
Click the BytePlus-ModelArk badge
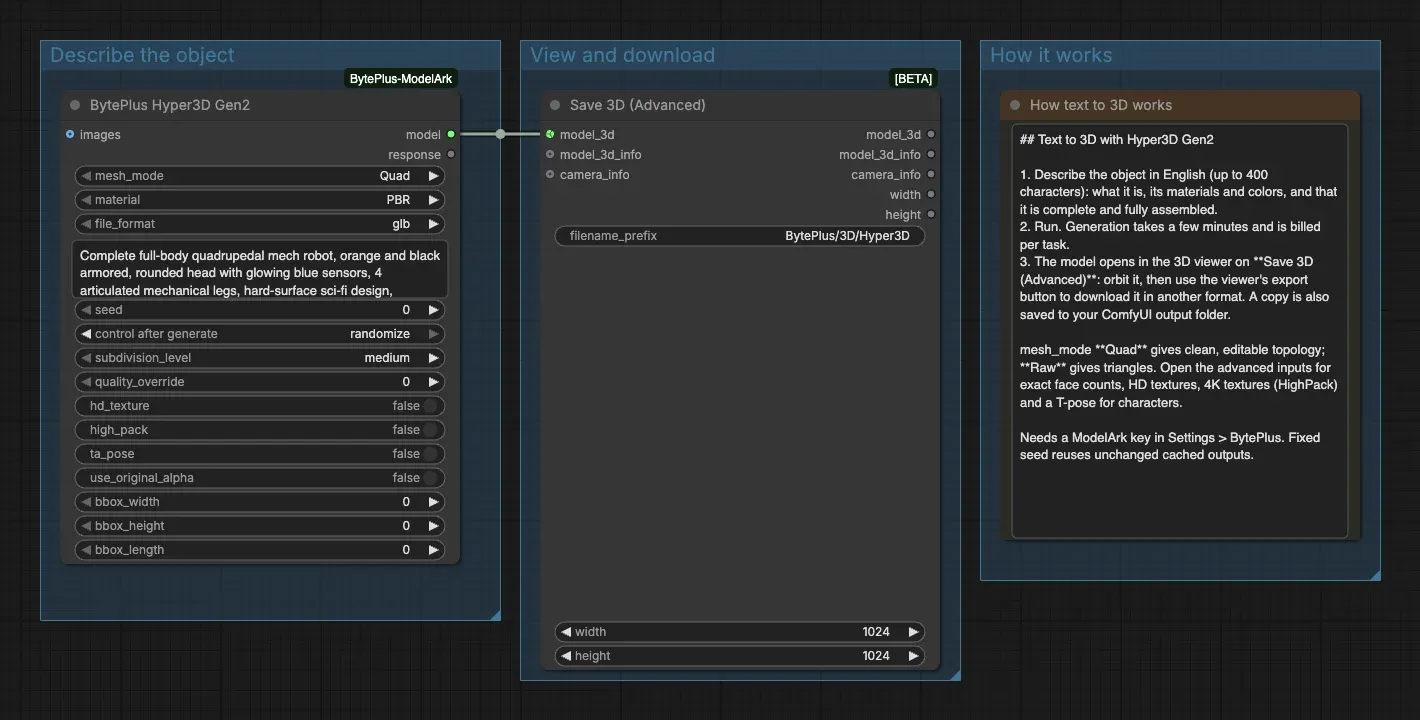(402, 79)
